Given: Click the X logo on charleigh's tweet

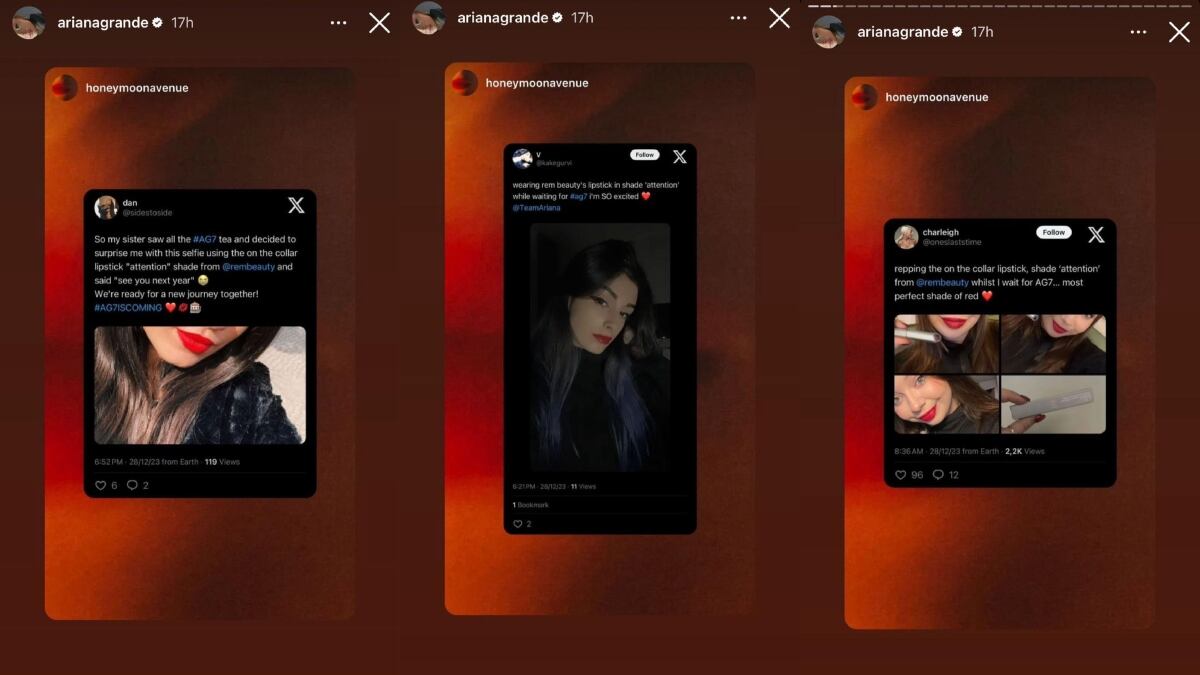Looking at the screenshot, I should 1096,234.
